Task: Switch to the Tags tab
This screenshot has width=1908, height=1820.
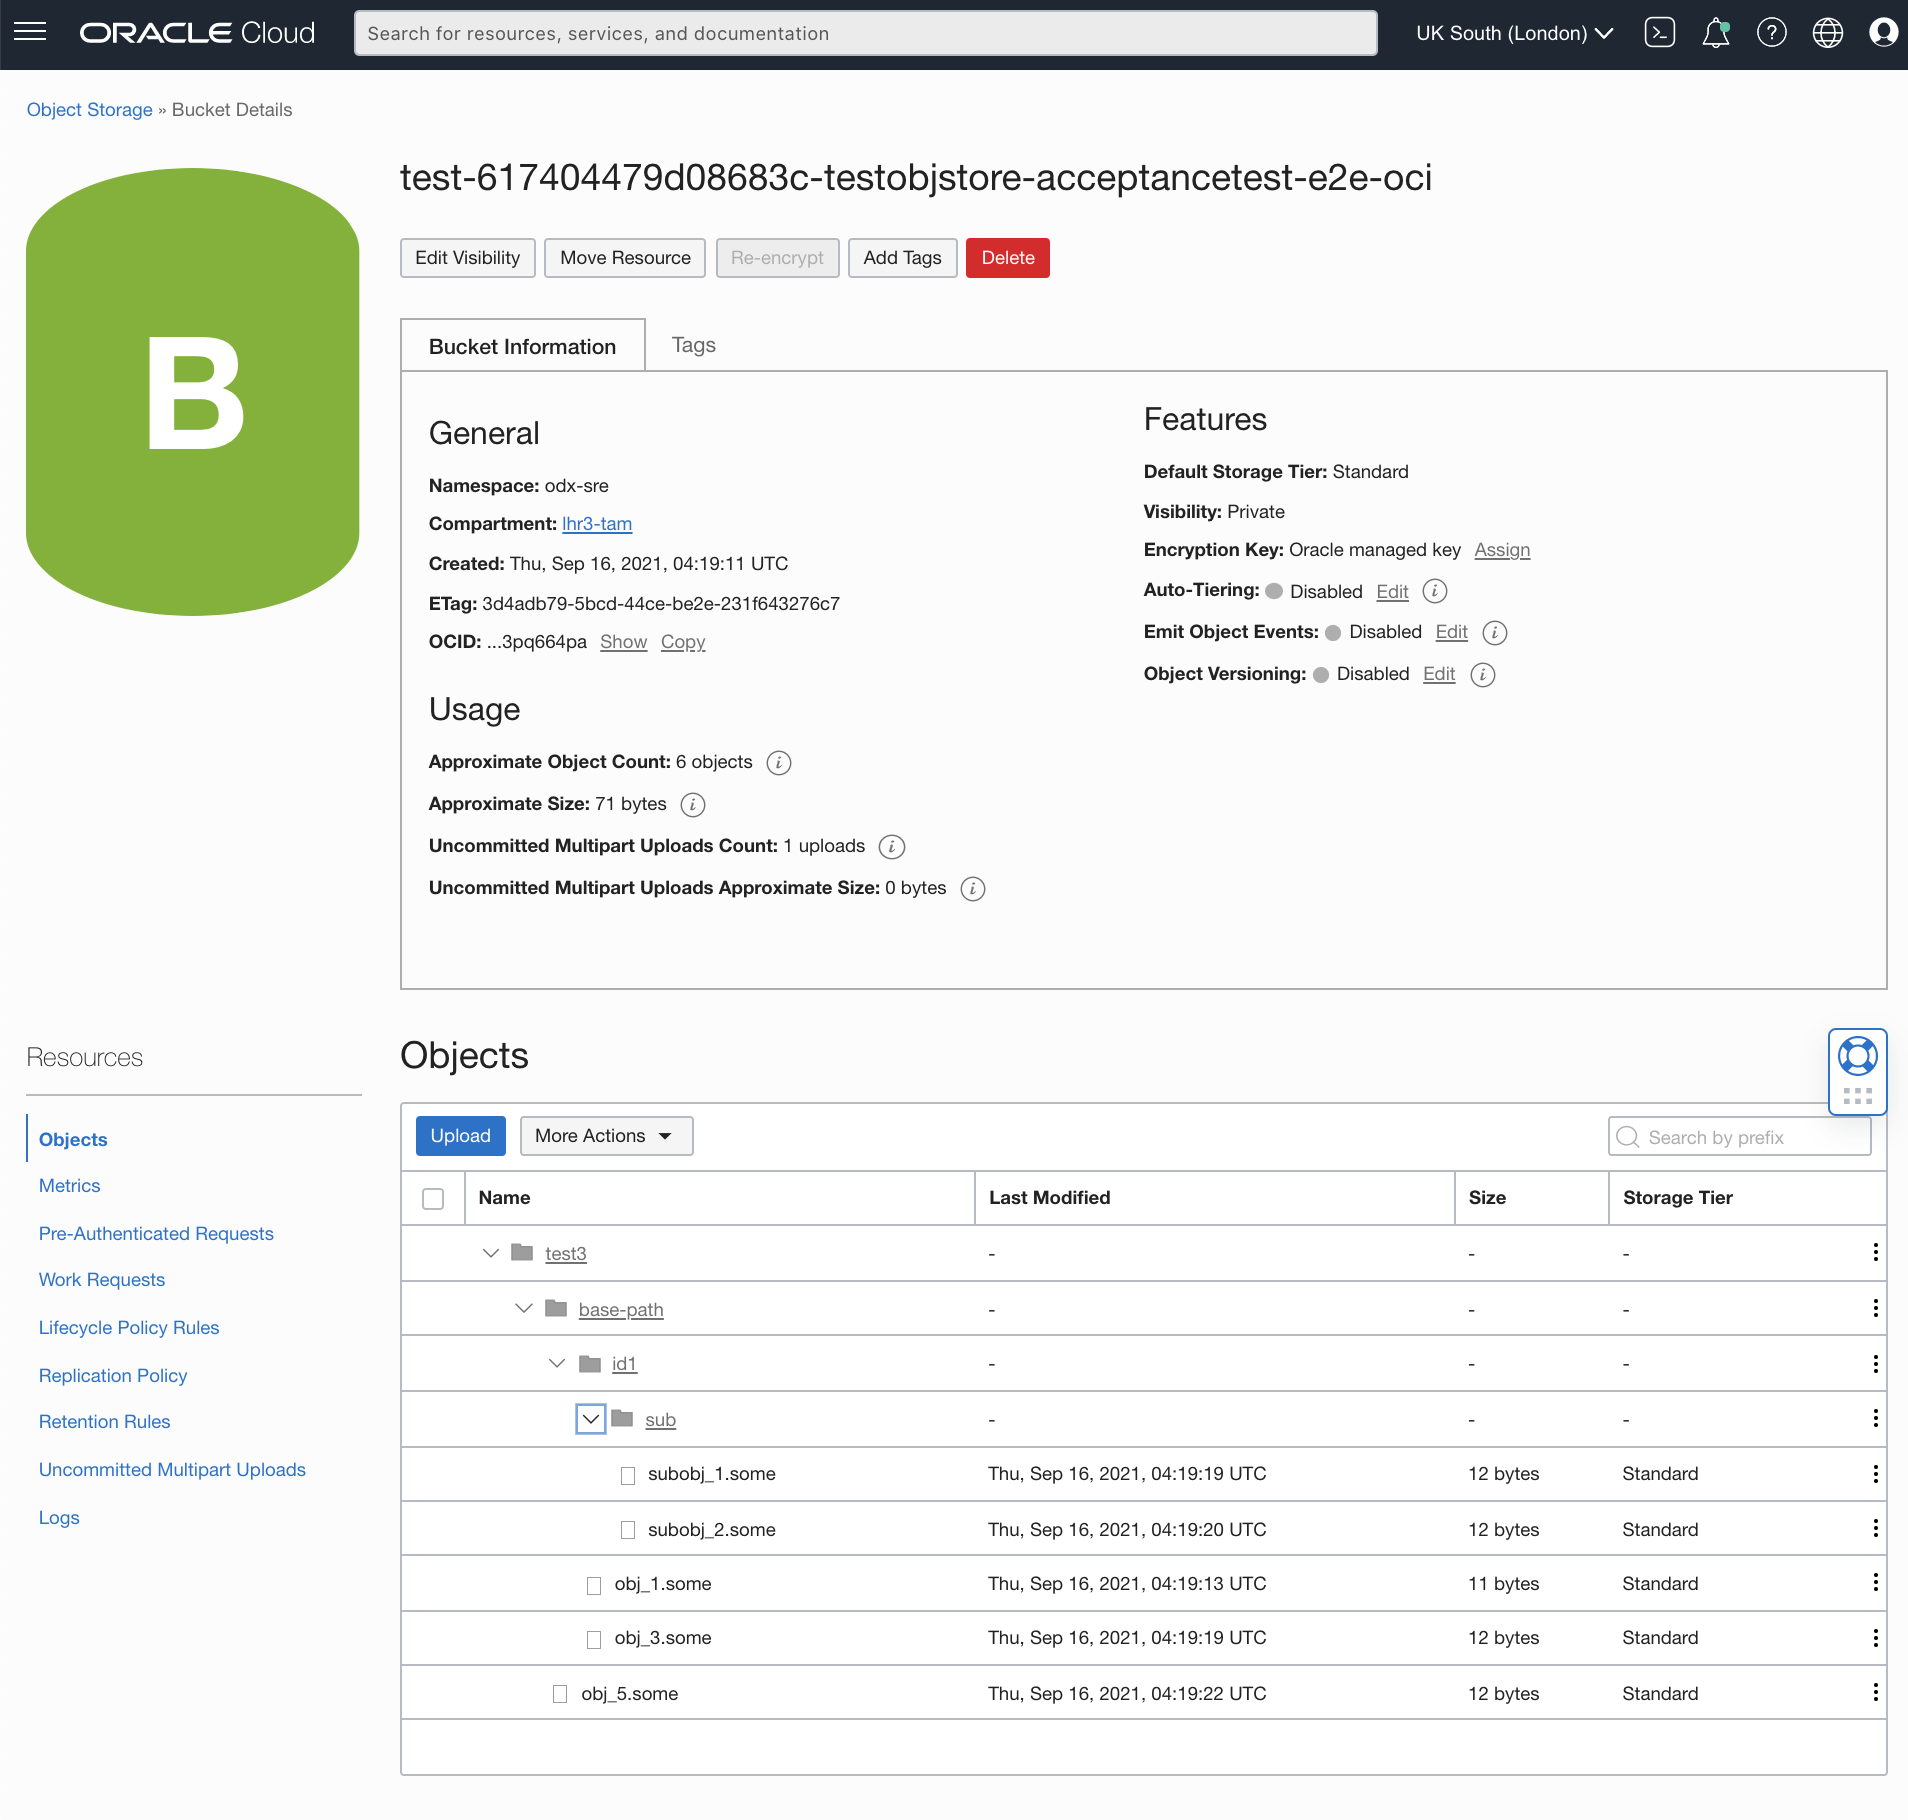Action: (x=693, y=345)
